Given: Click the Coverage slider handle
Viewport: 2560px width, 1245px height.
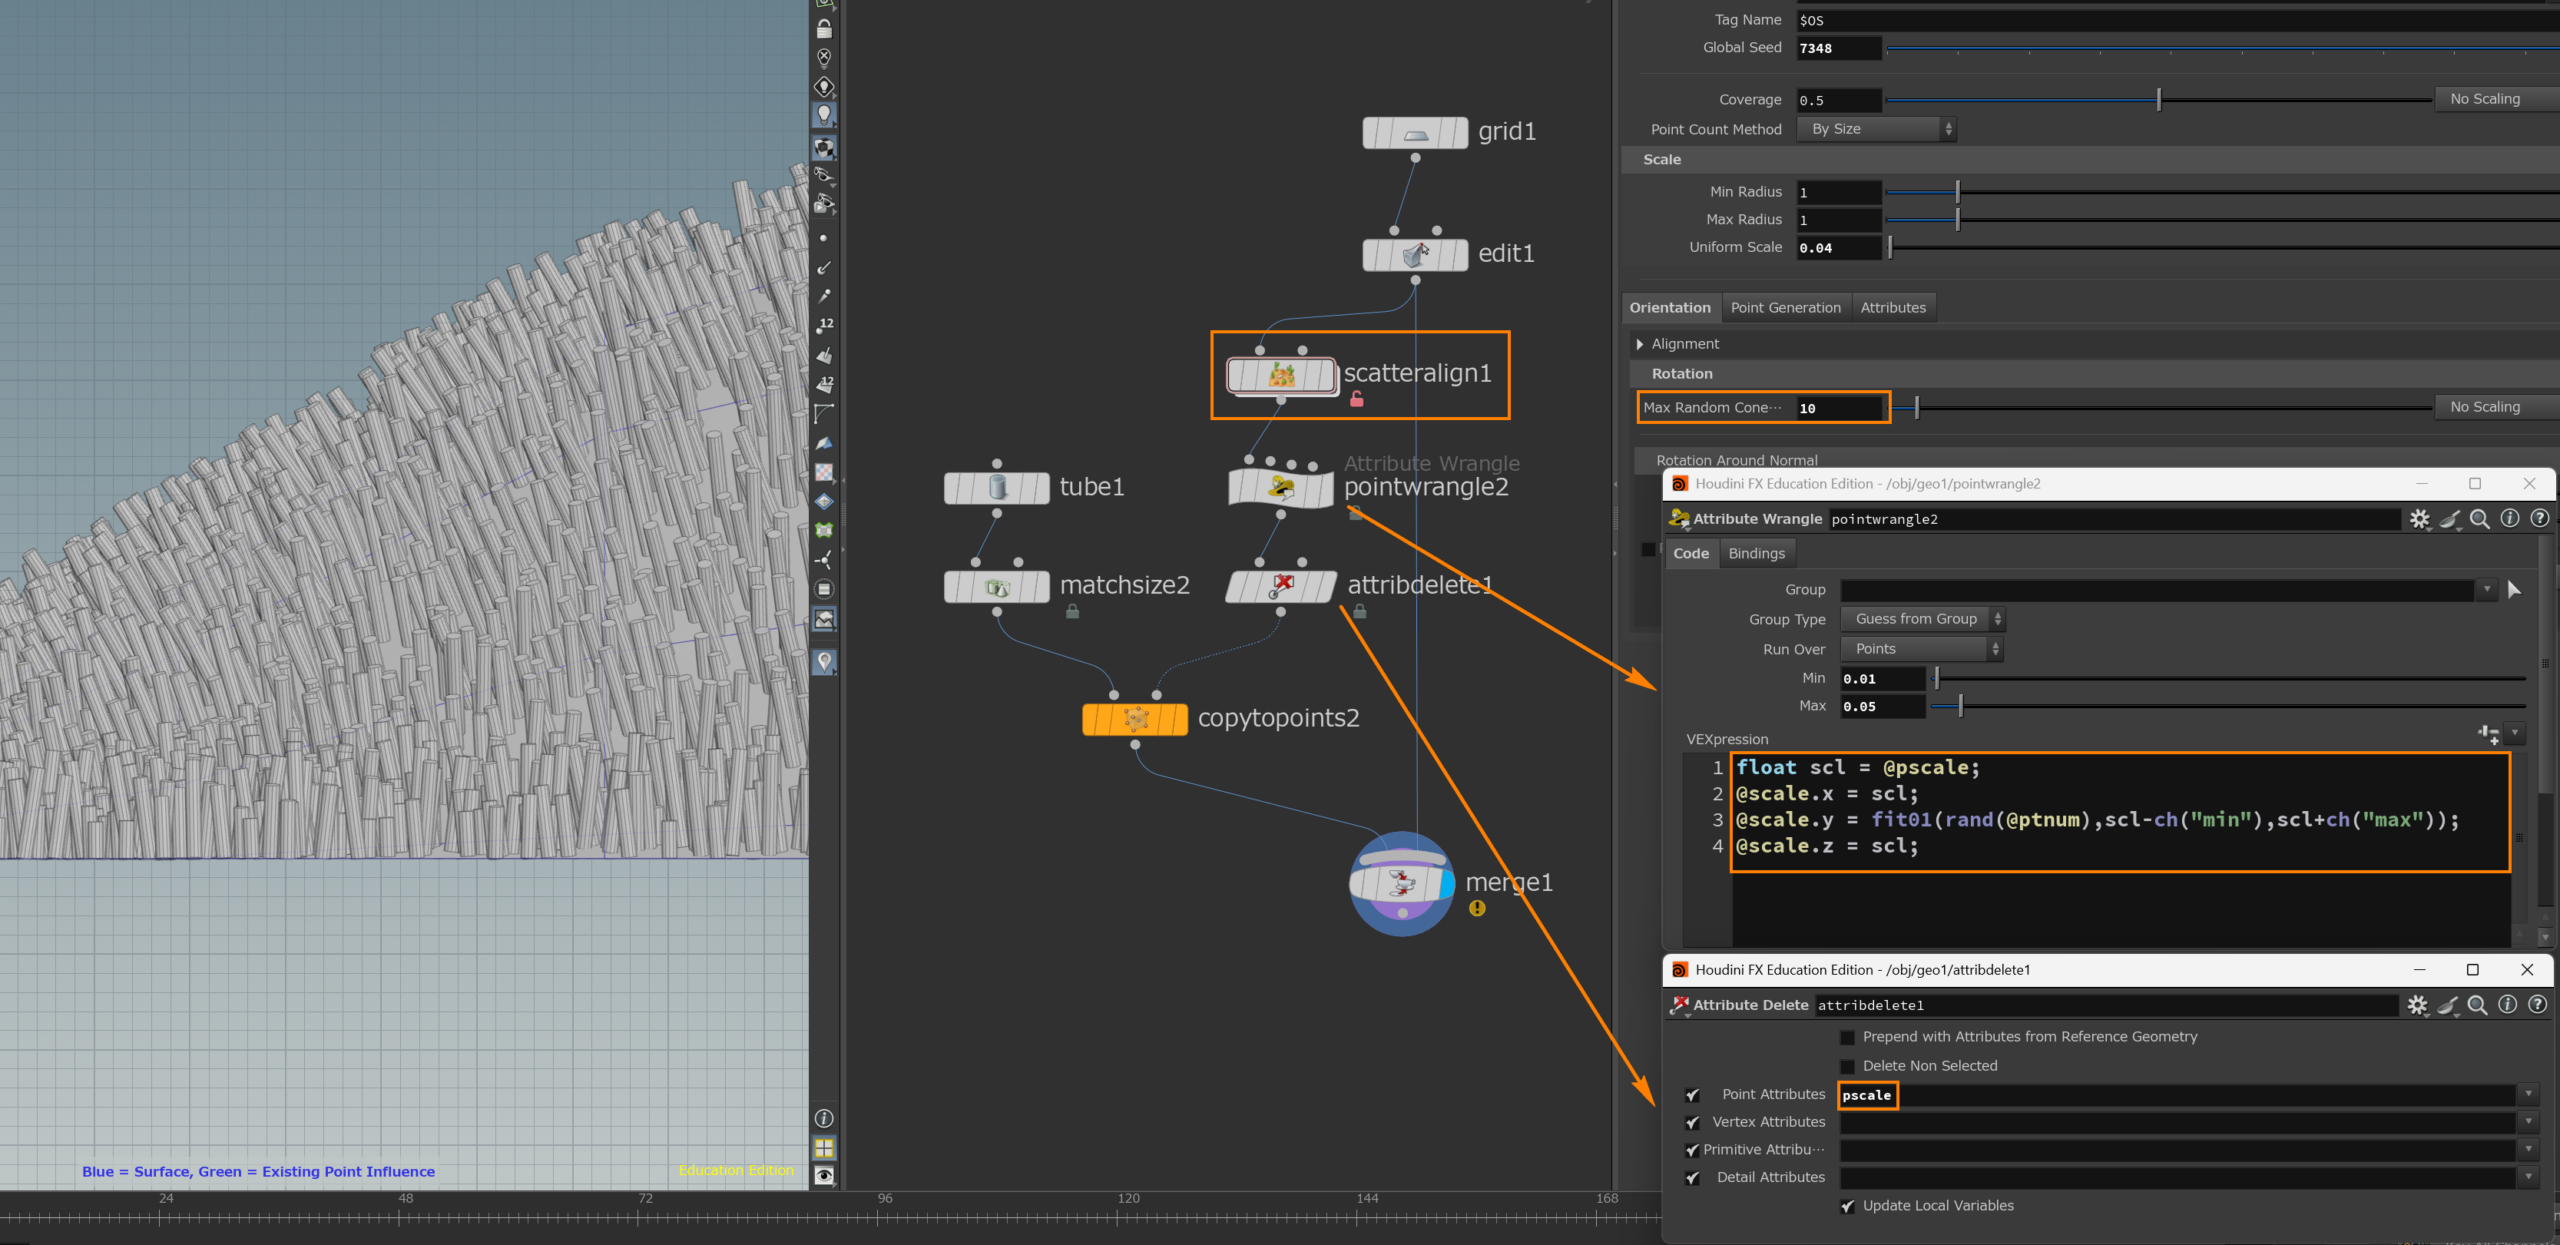Looking at the screenshot, I should pos(2159,99).
